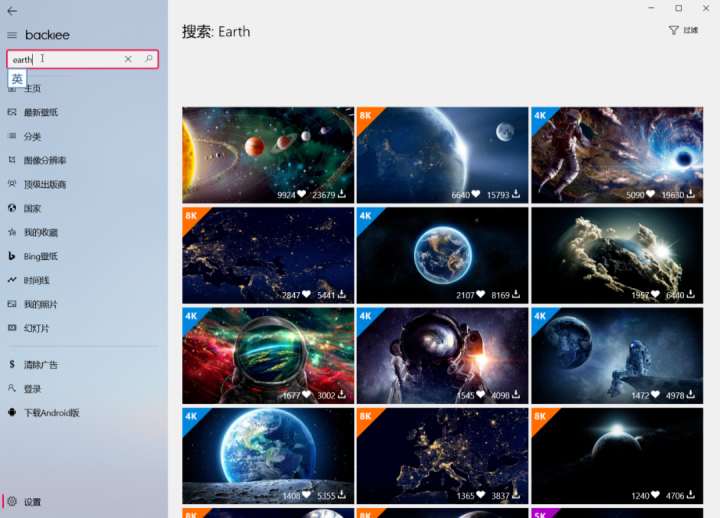Open the 4K Earth from moon surface wallpaper
Image resolution: width=720 pixels, height=518 pixels.
point(268,456)
